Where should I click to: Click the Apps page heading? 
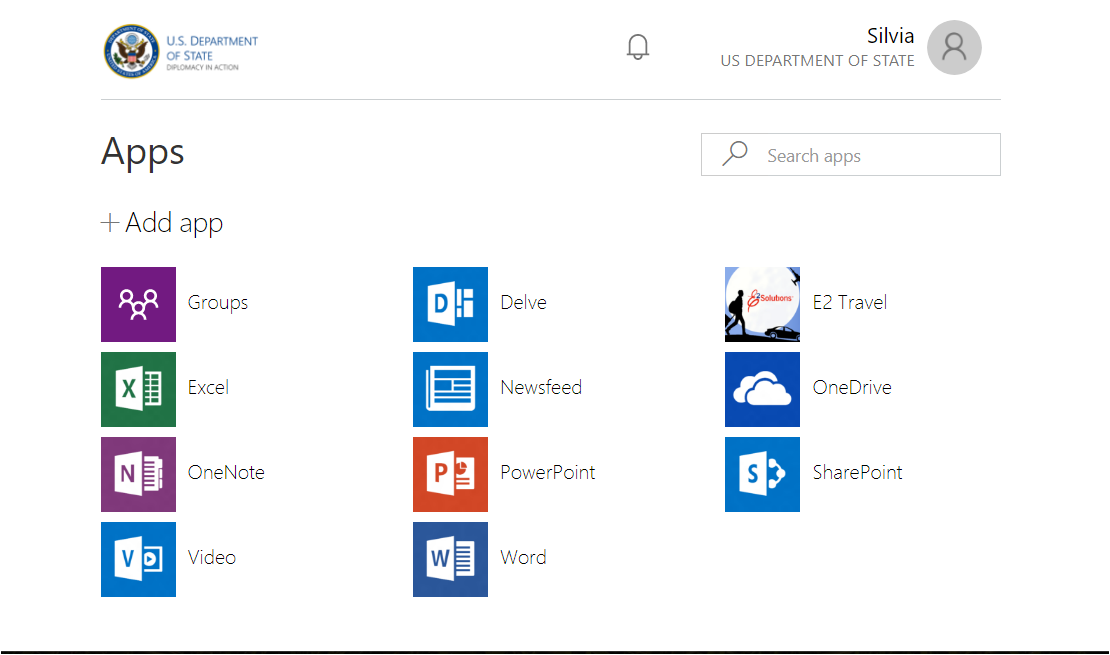pyautogui.click(x=142, y=153)
